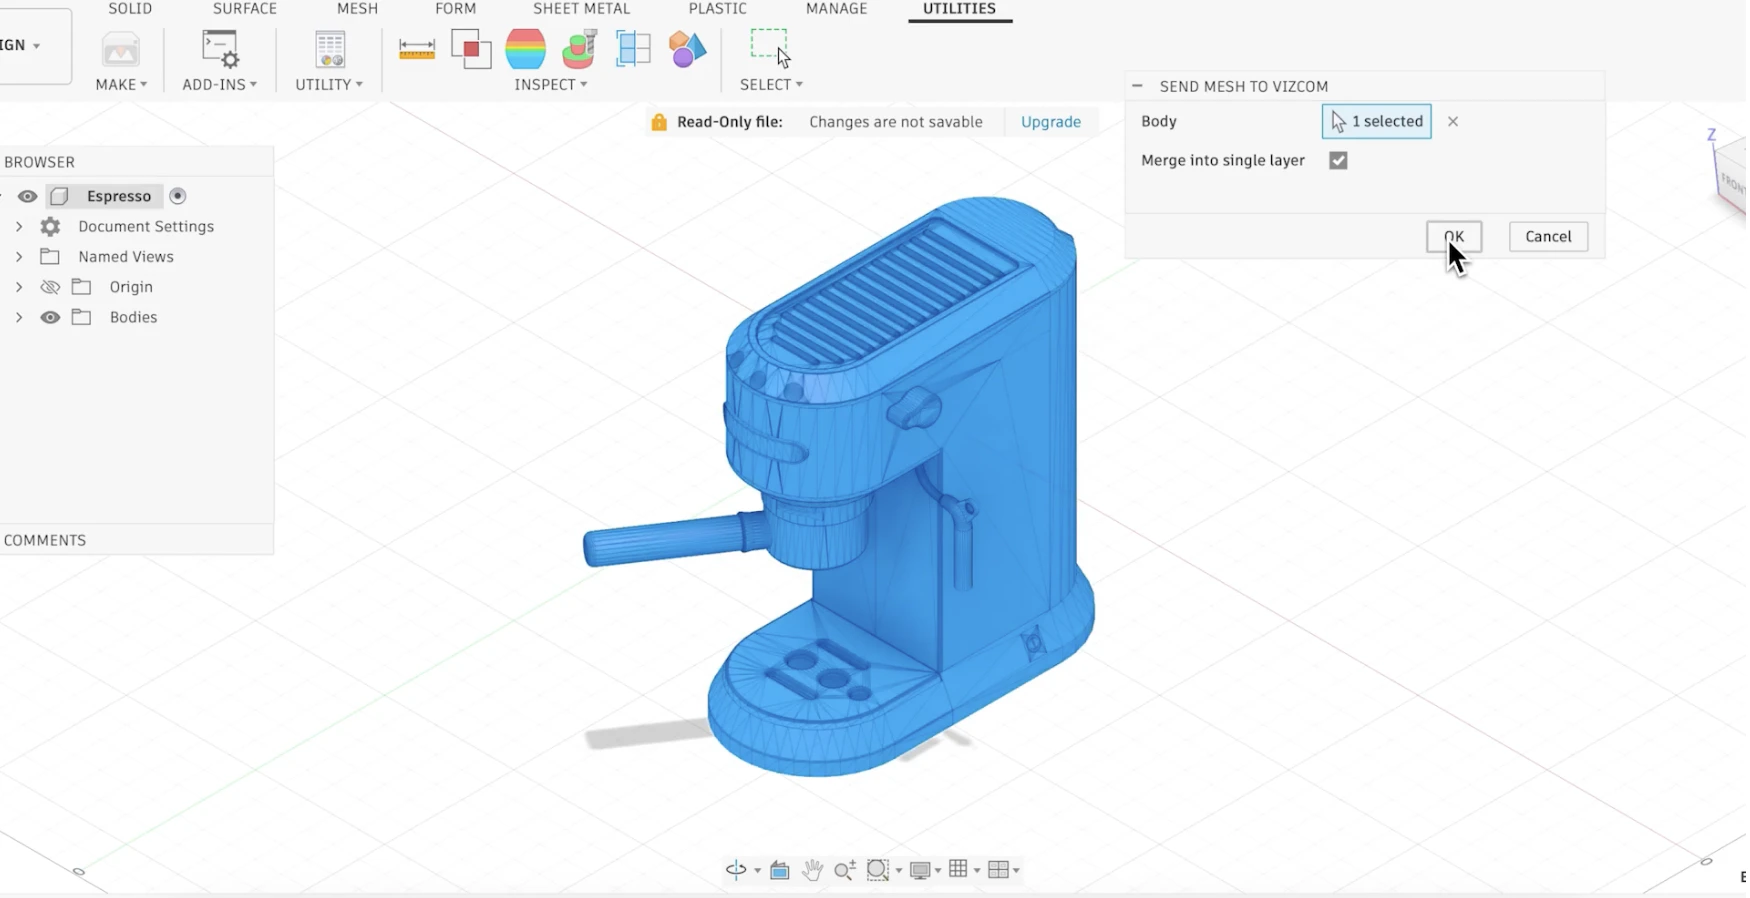
Task: Expand the Origin node
Action: pos(19,287)
